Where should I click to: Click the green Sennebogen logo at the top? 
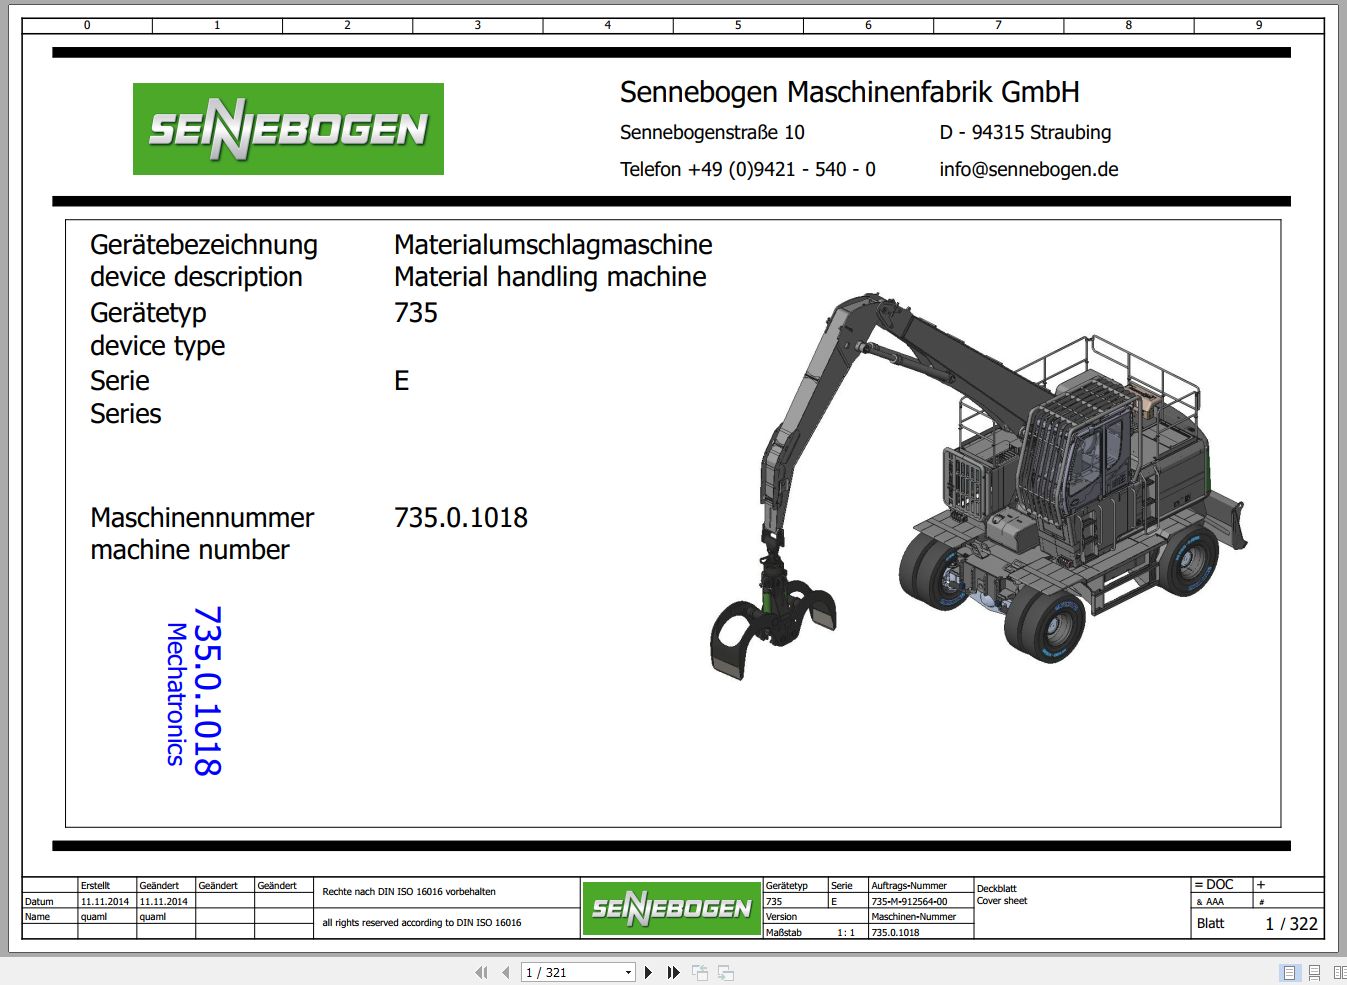click(x=287, y=128)
